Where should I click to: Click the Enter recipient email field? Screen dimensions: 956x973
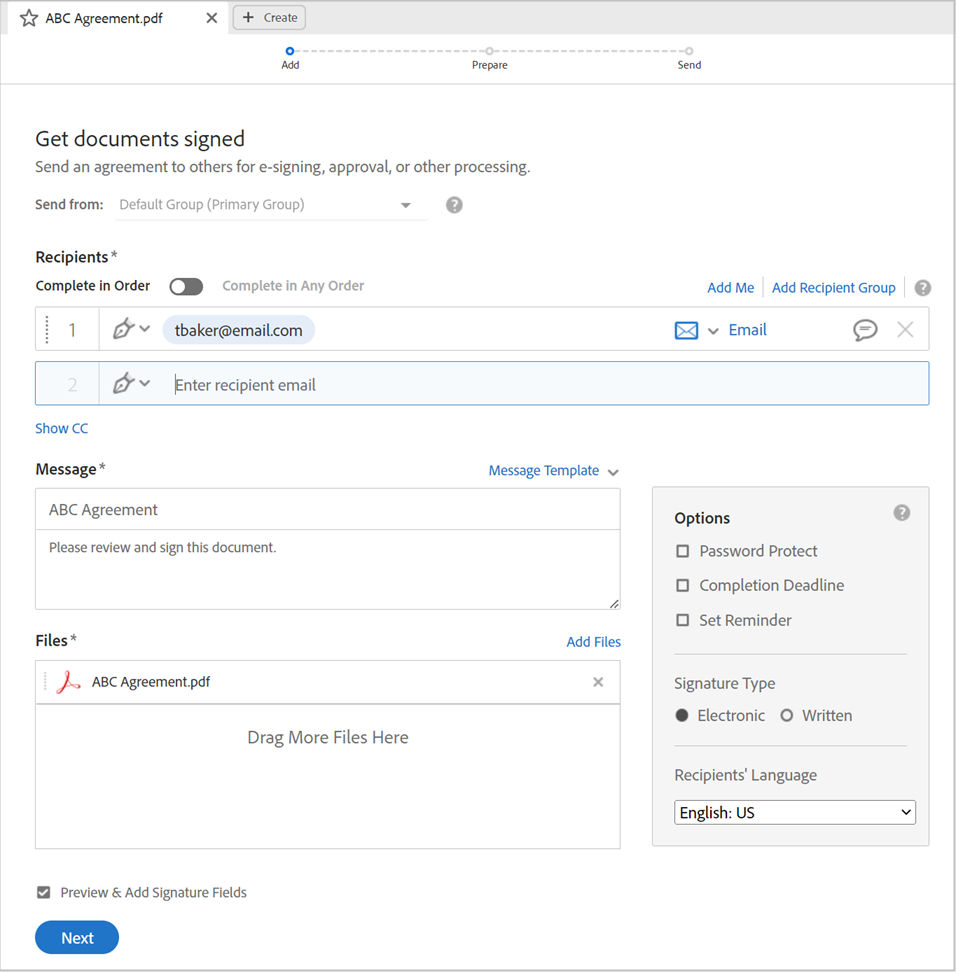point(300,383)
